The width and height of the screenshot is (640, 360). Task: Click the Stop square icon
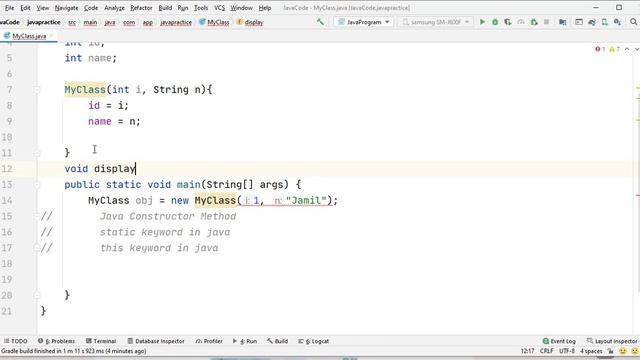point(546,22)
